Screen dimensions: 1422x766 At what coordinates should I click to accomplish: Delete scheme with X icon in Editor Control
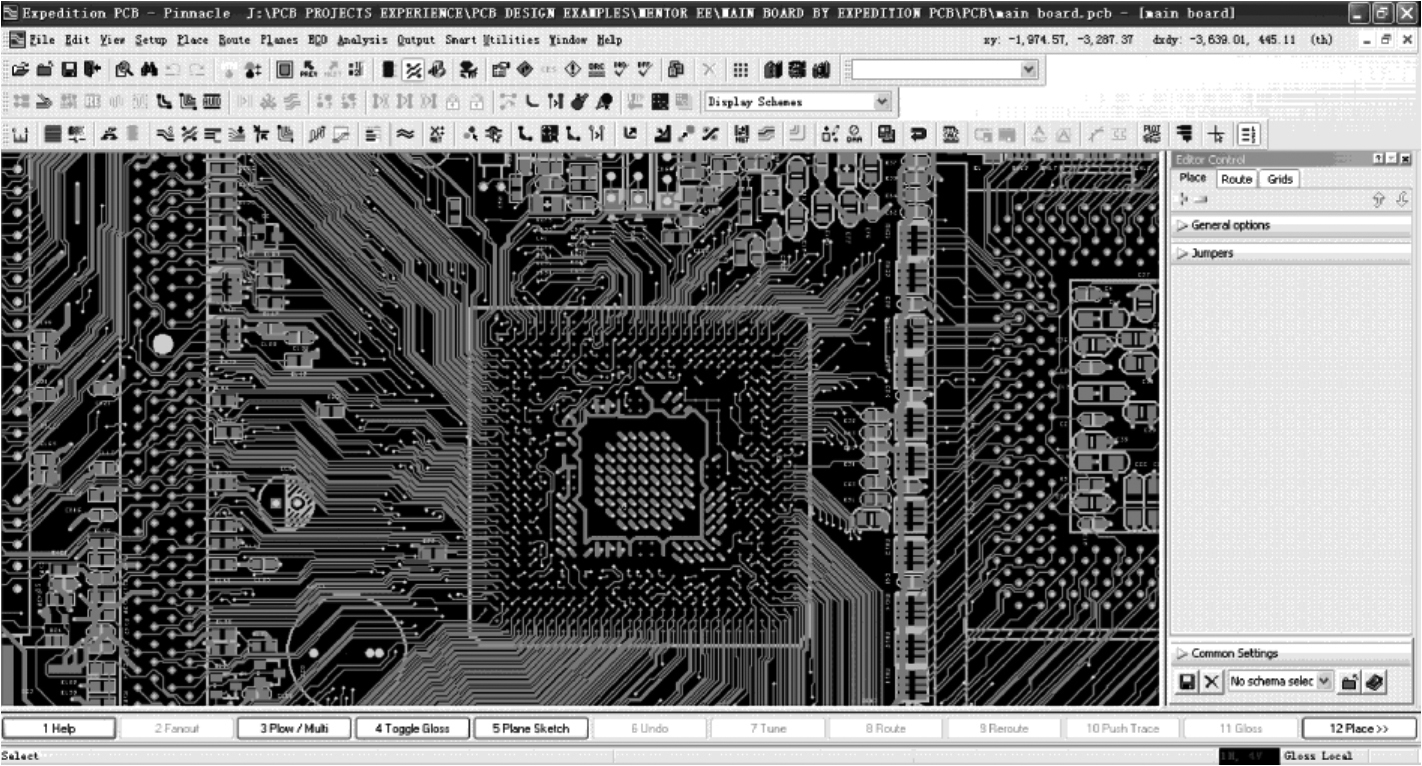pyautogui.click(x=1211, y=681)
